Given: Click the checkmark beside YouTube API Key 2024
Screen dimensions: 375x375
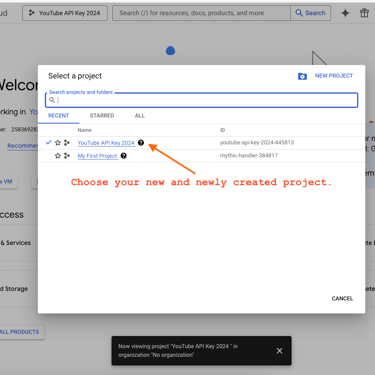Looking at the screenshot, I should 48,142.
